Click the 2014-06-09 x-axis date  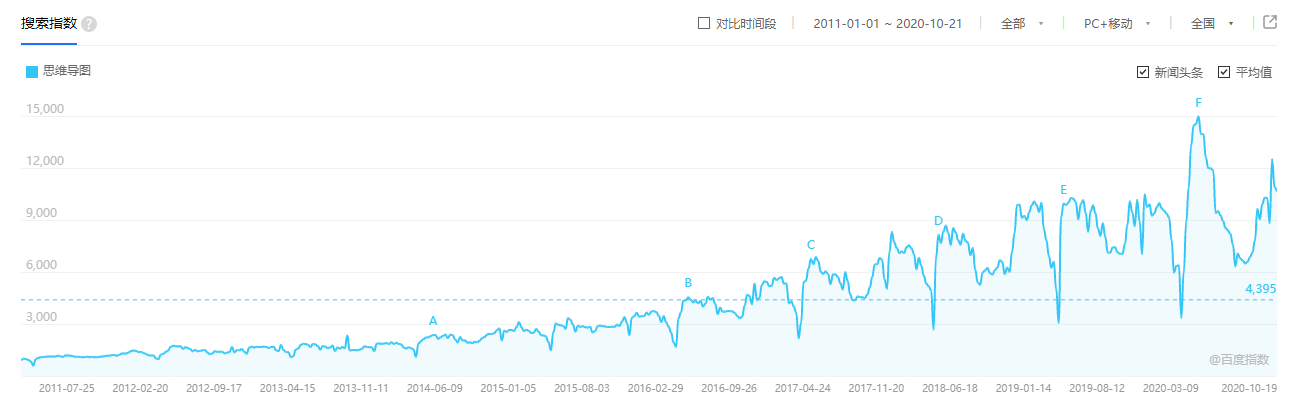tap(434, 388)
